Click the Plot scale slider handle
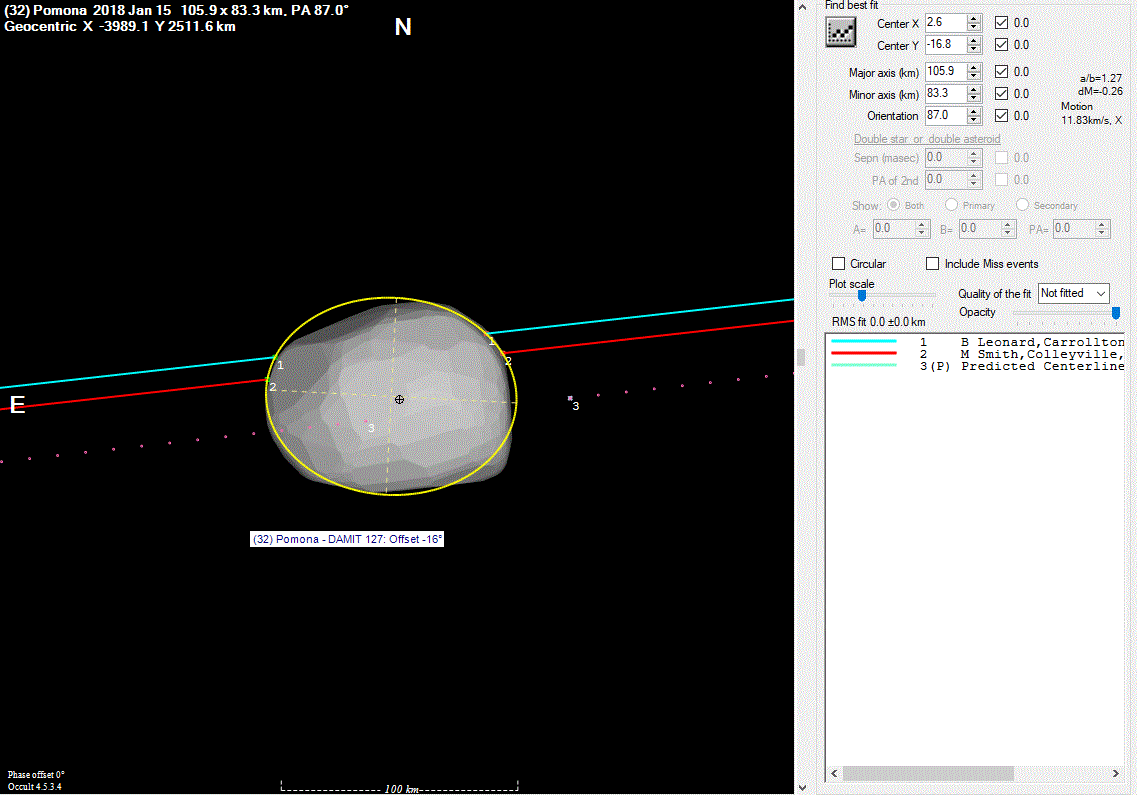 coord(861,295)
